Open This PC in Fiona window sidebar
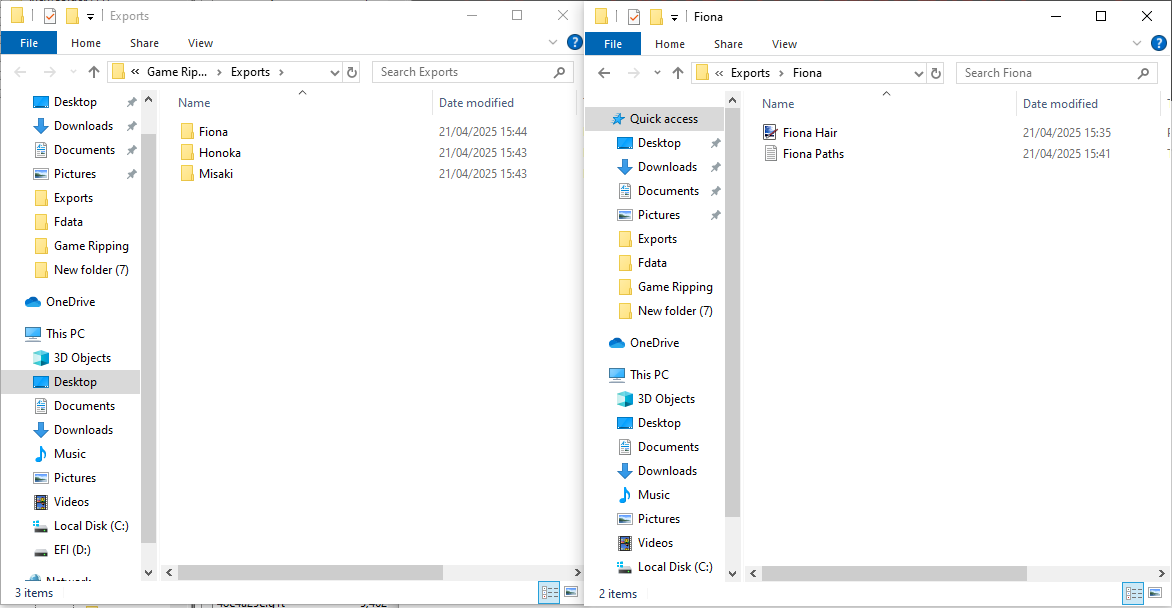 click(639, 375)
